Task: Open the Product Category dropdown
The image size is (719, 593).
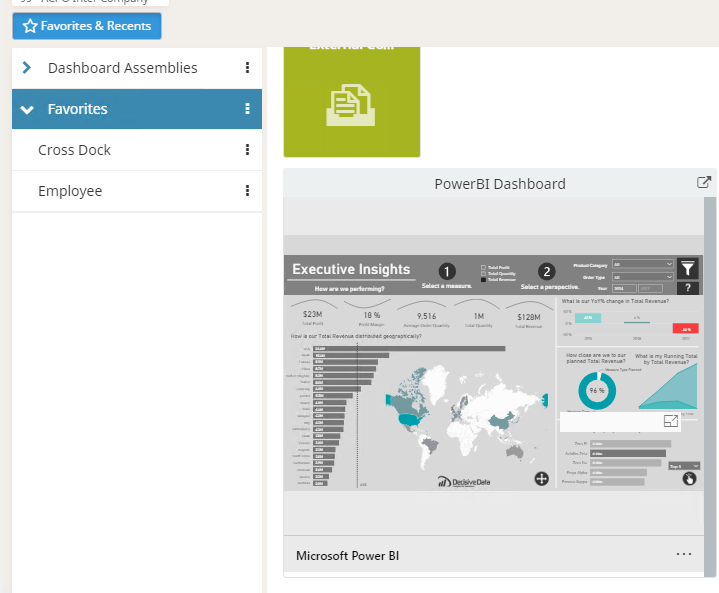Action: (x=642, y=264)
